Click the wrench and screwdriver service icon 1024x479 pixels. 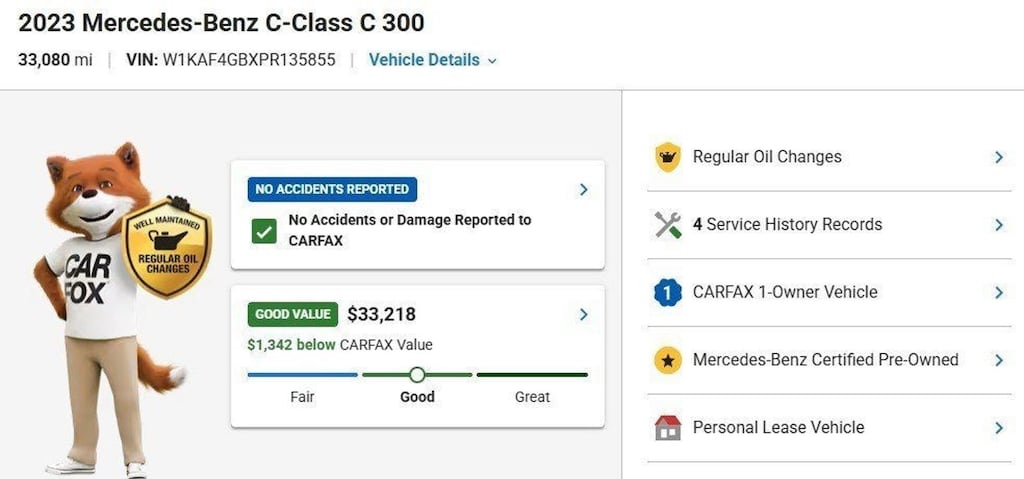point(667,225)
